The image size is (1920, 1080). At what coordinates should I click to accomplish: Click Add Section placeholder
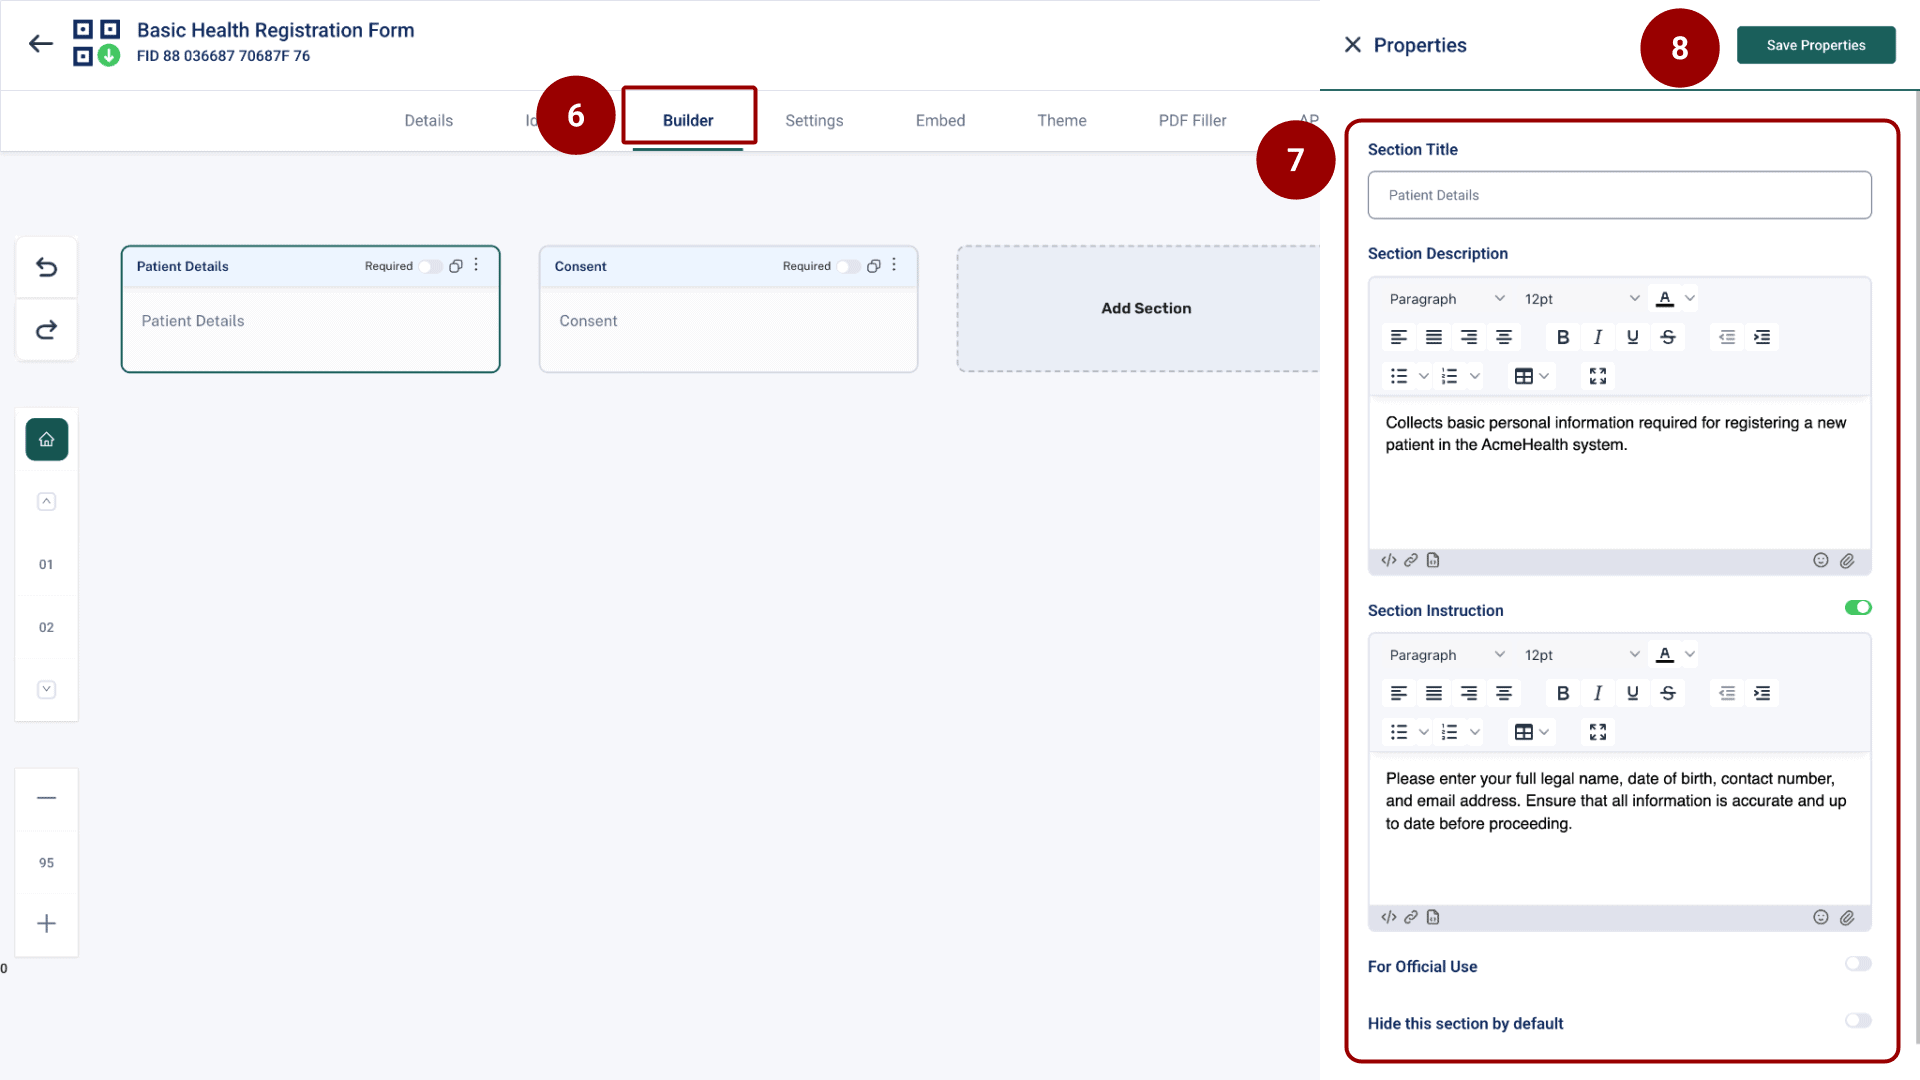click(x=1146, y=308)
